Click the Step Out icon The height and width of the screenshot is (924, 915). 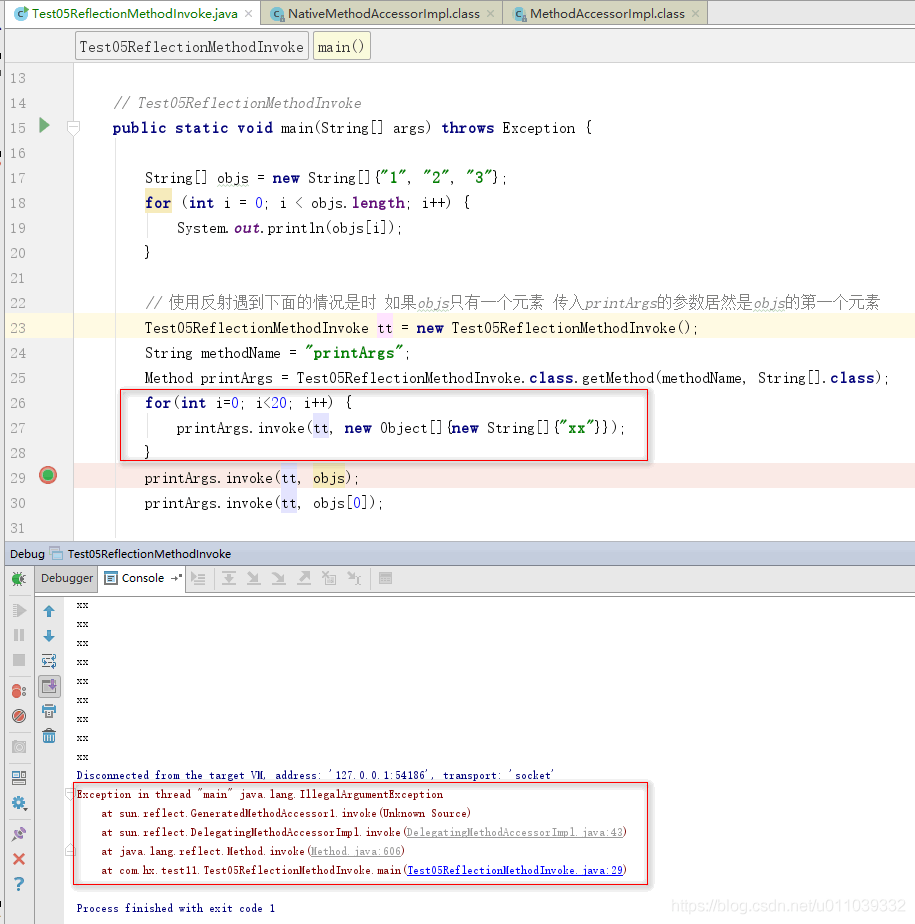[x=304, y=579]
